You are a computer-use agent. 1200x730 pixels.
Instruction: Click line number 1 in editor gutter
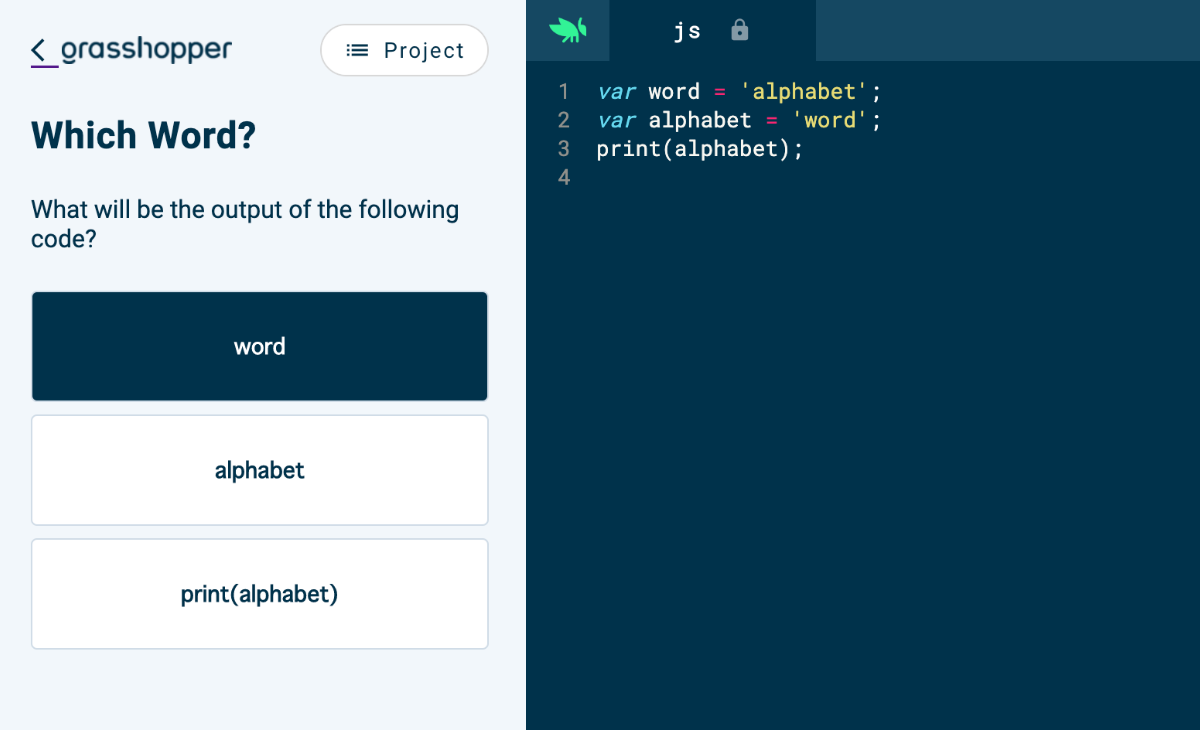(564, 92)
